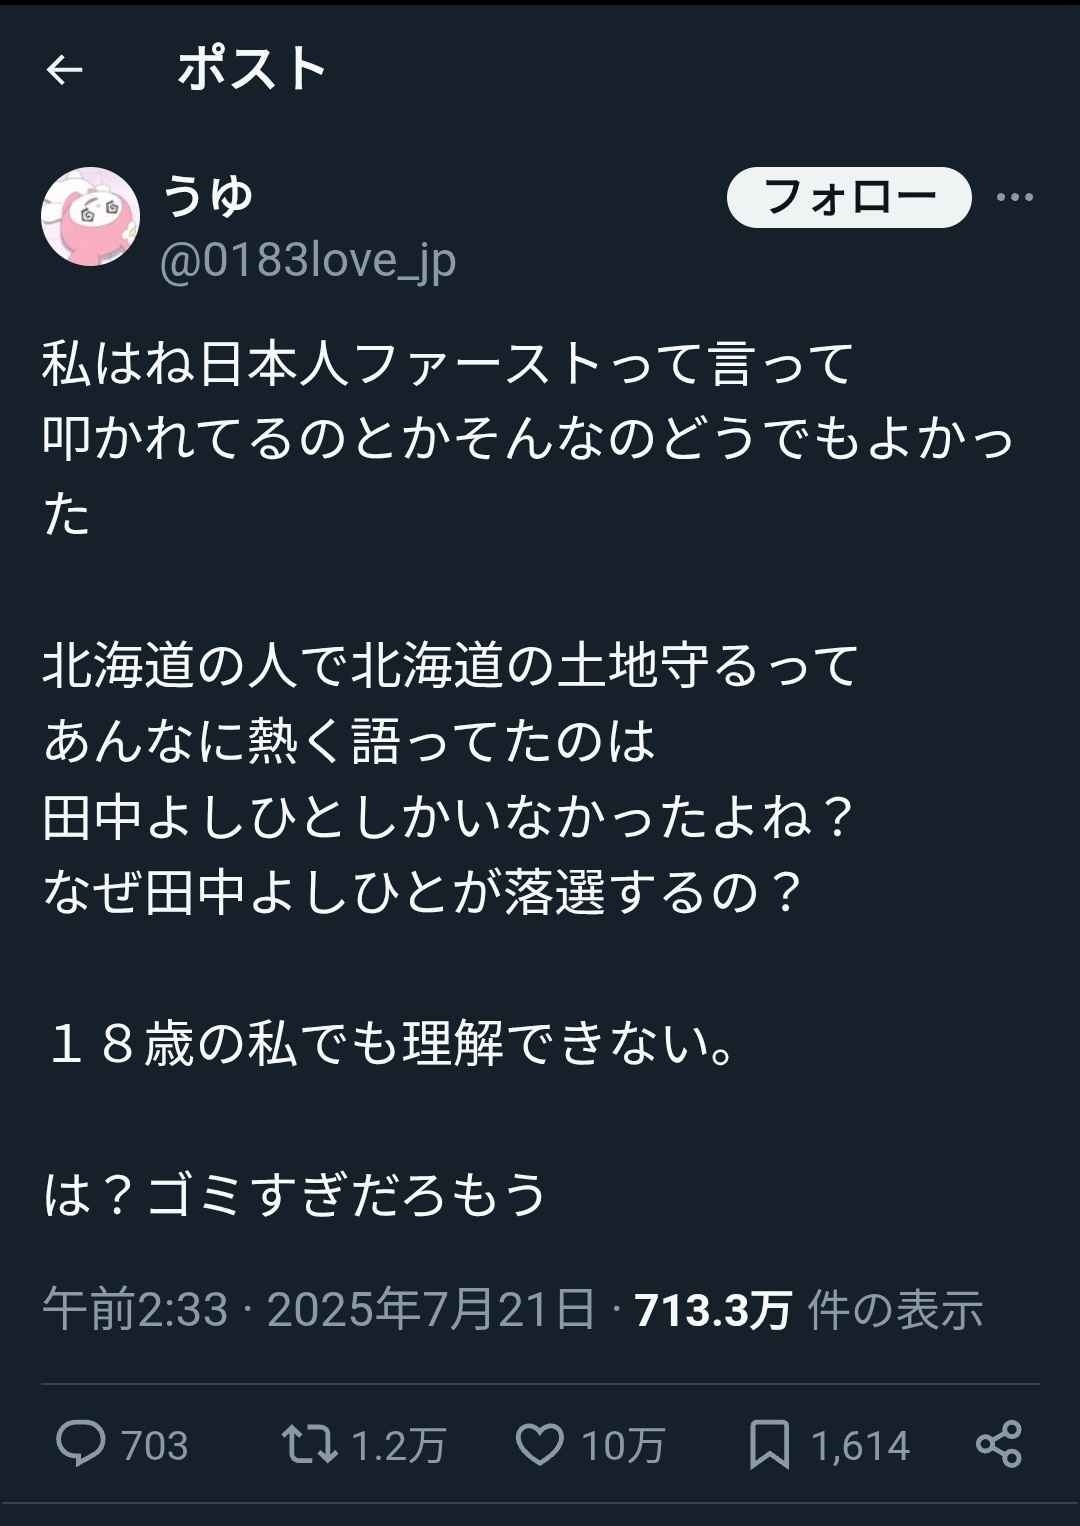Image resolution: width=1080 pixels, height=1526 pixels.
Task: Tap the 1,614 bookmarks count
Action: pyautogui.click(x=860, y=1446)
